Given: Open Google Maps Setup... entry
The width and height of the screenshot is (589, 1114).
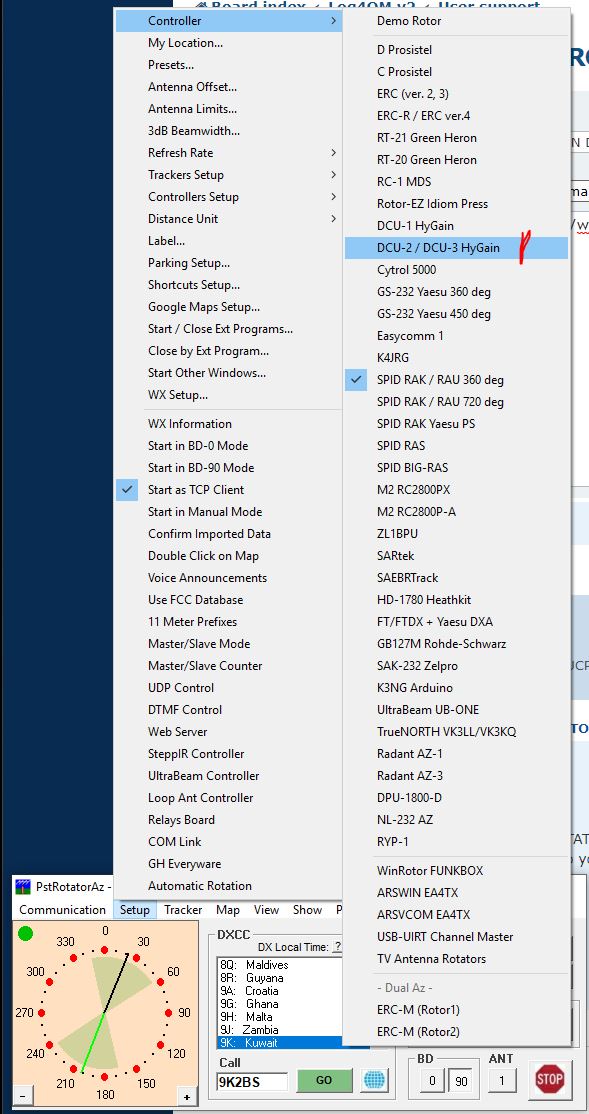Looking at the screenshot, I should (229, 307).
